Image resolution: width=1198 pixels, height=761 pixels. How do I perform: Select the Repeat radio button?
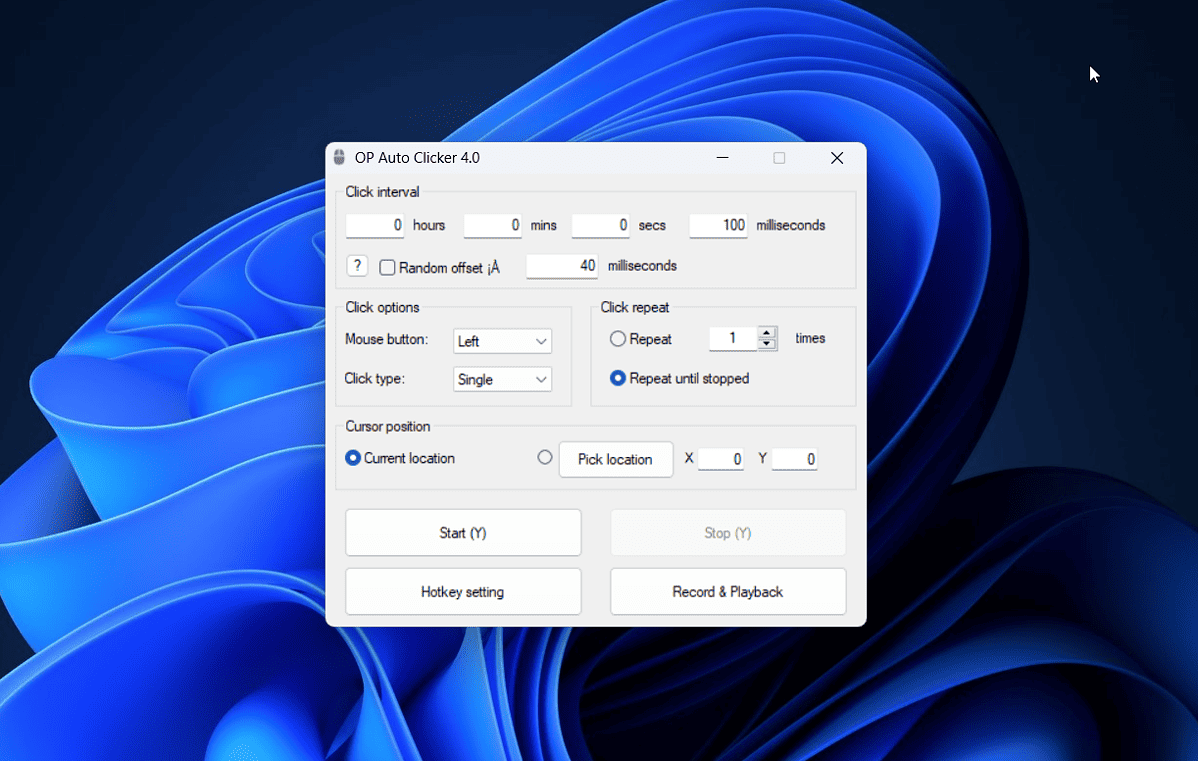(x=617, y=338)
